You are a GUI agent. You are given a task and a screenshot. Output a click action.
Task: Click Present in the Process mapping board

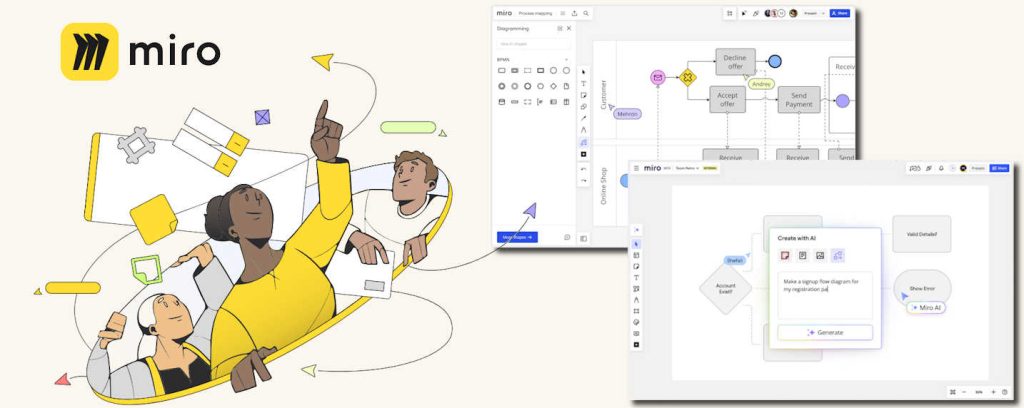click(x=810, y=13)
